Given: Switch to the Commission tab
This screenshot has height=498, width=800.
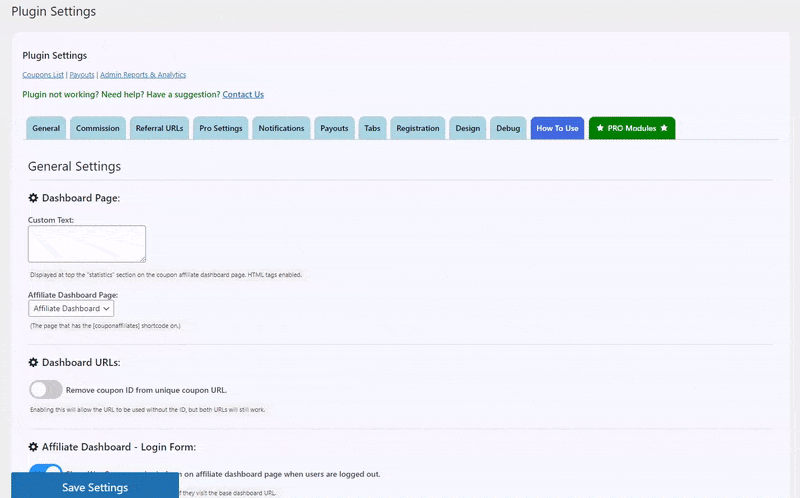Looking at the screenshot, I should (97, 128).
